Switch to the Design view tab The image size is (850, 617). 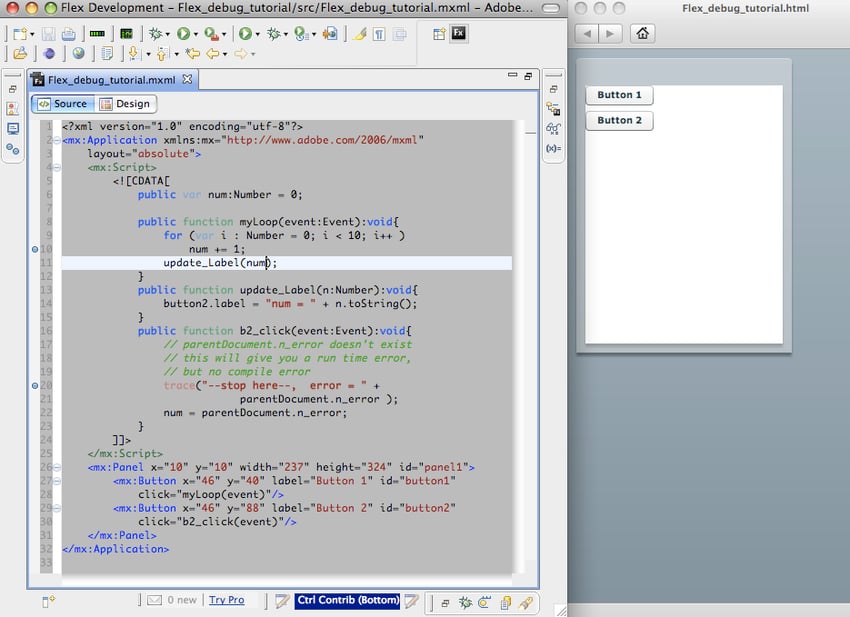[x=126, y=103]
